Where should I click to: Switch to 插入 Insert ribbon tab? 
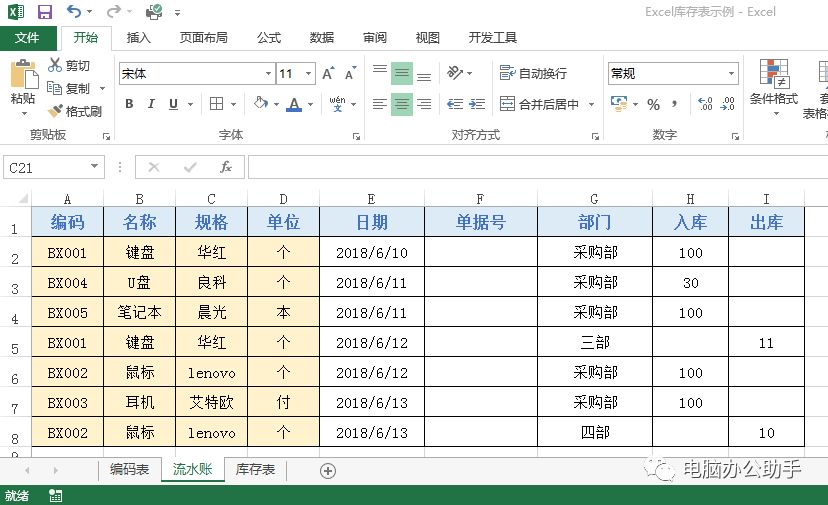tap(139, 38)
